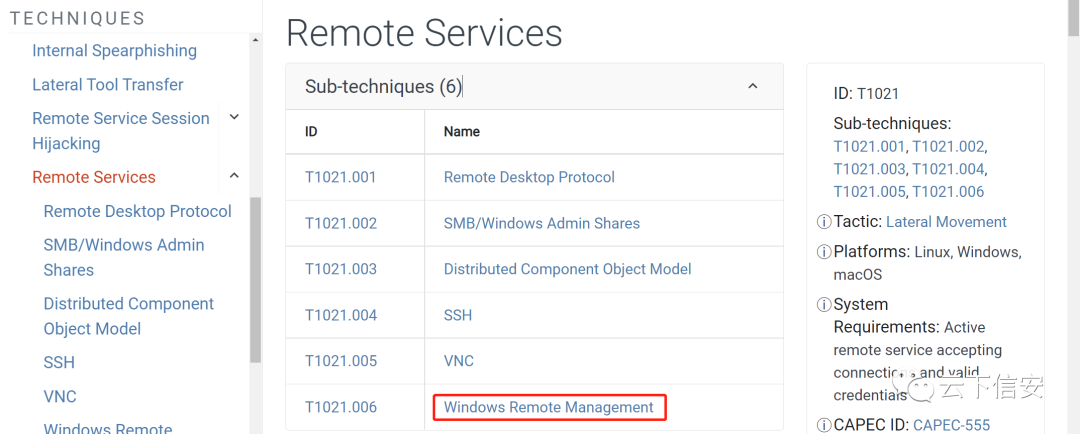Select Lateral Tool Transfer in sidebar

coord(108,85)
